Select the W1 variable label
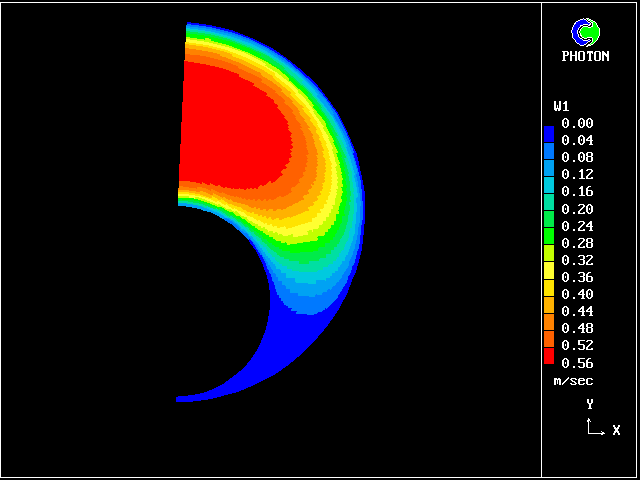This screenshot has height=480, width=640. pyautogui.click(x=561, y=106)
